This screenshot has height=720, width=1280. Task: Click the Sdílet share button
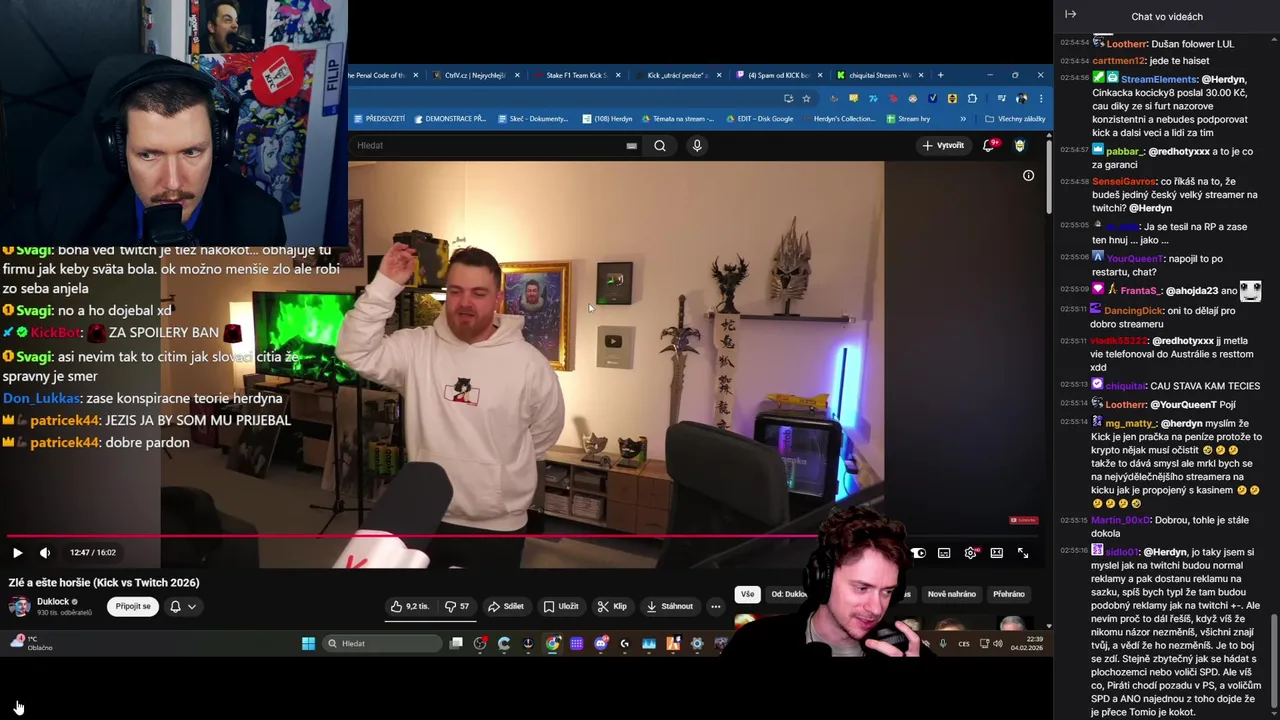point(506,606)
